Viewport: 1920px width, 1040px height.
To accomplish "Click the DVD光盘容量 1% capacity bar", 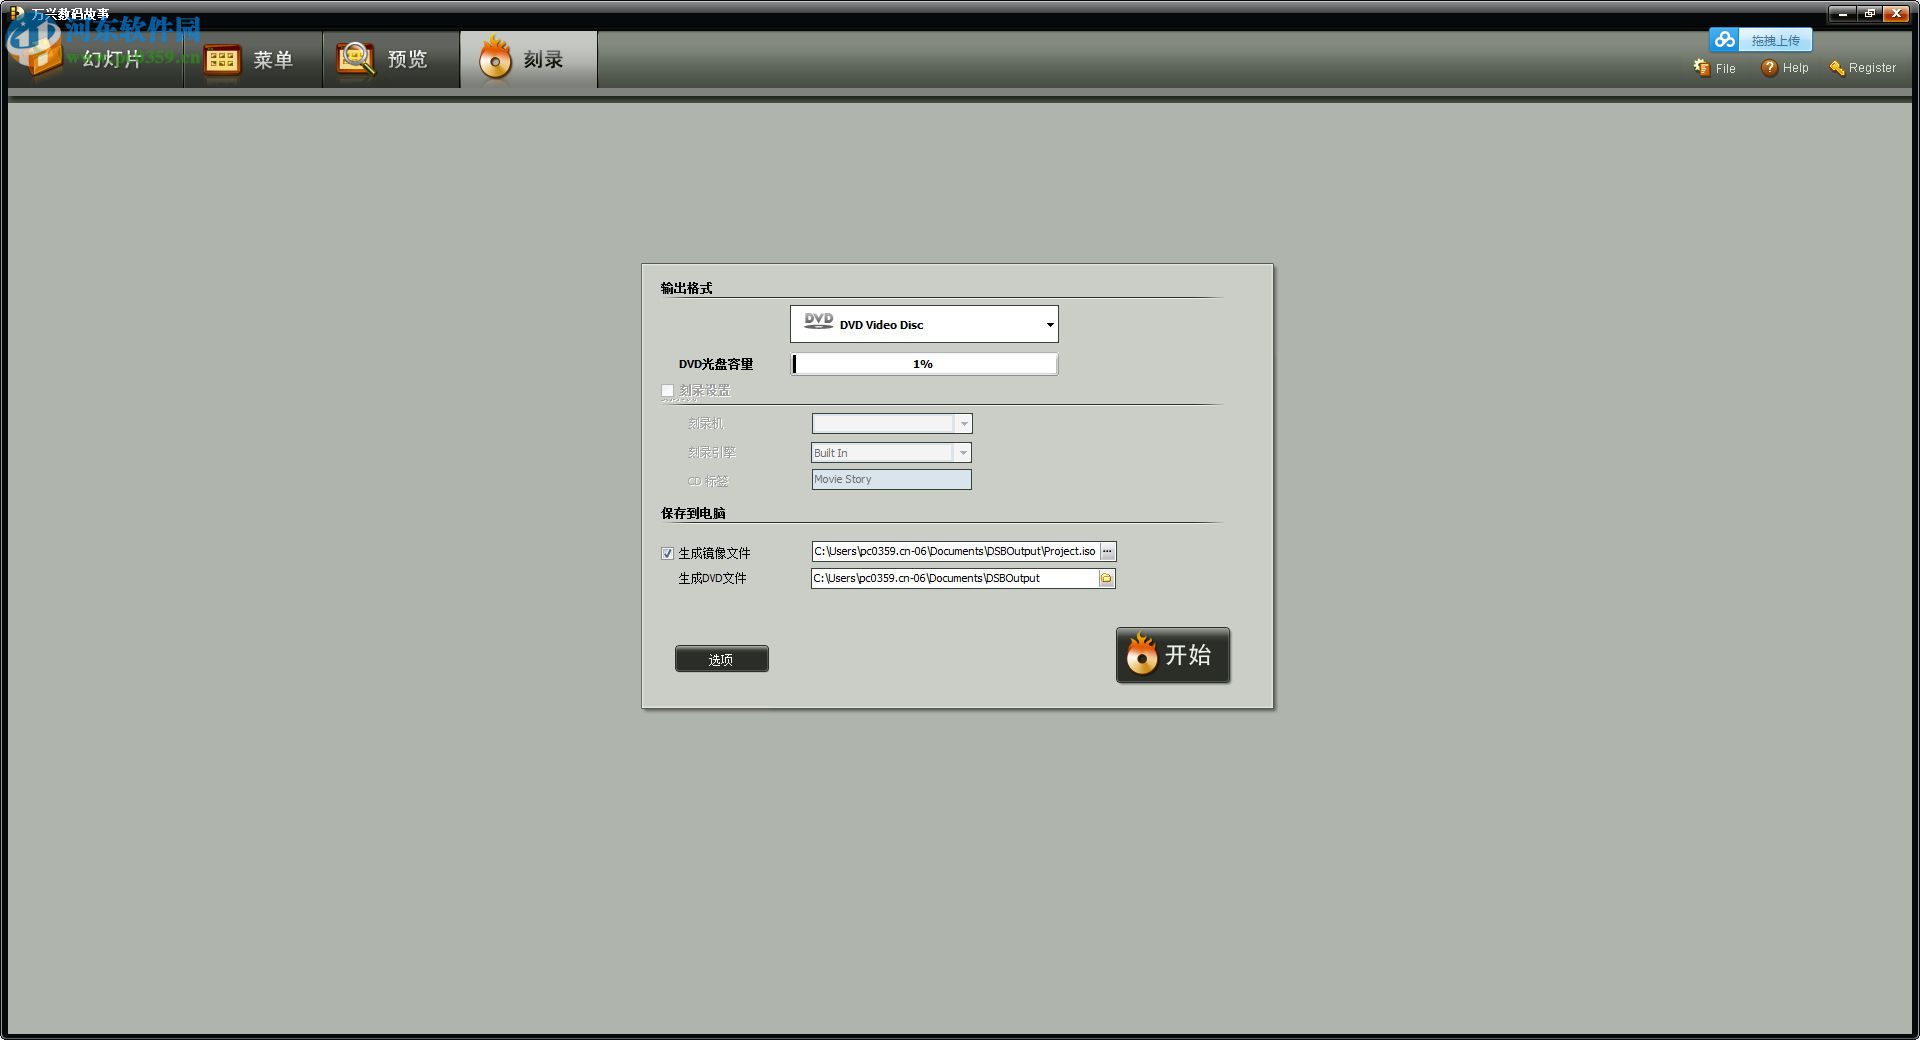I will tap(924, 364).
